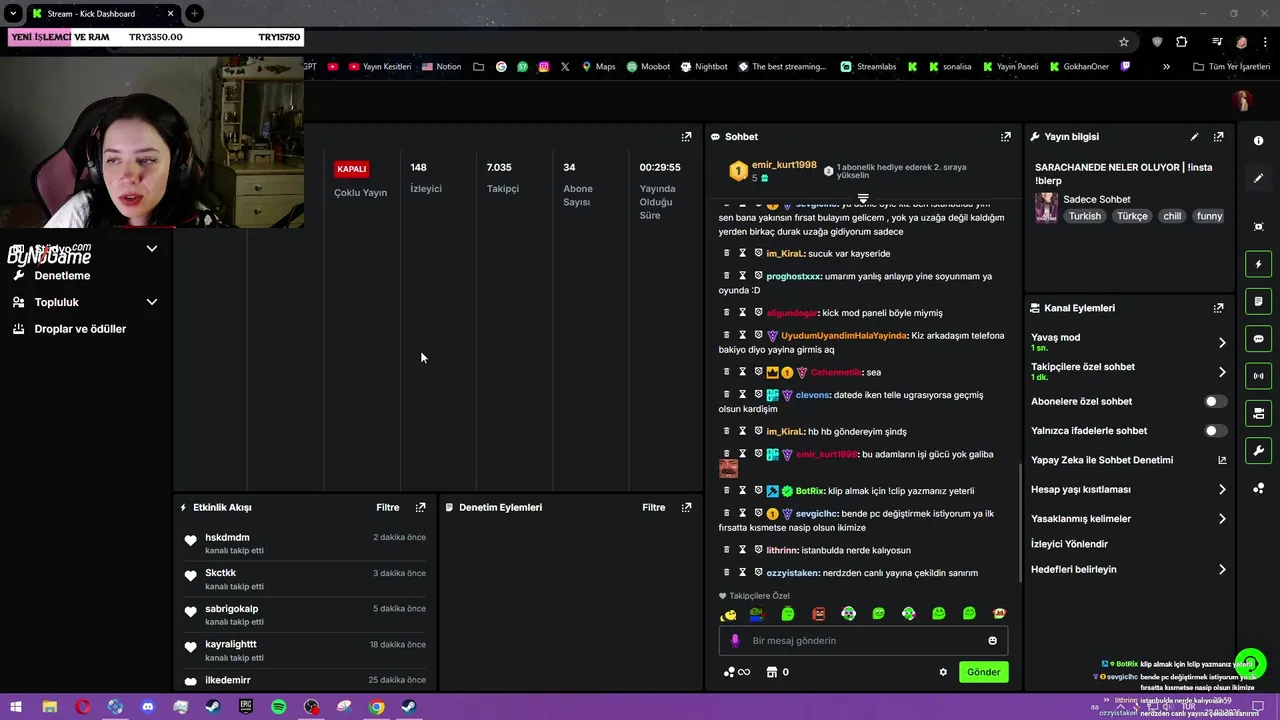This screenshot has width=1280, height=720.
Task: Pop out the Kanal Eylemleri panel
Action: point(1218,308)
